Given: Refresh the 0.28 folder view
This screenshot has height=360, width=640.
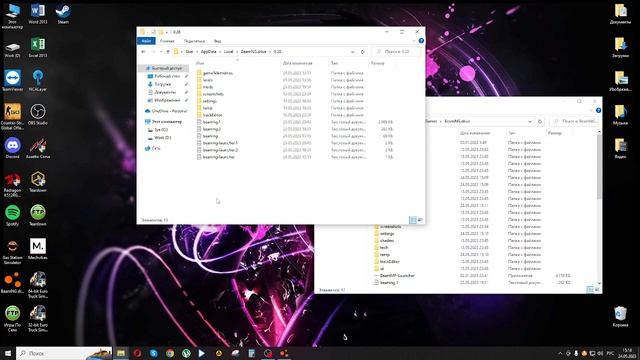Looking at the screenshot, I should point(362,52).
